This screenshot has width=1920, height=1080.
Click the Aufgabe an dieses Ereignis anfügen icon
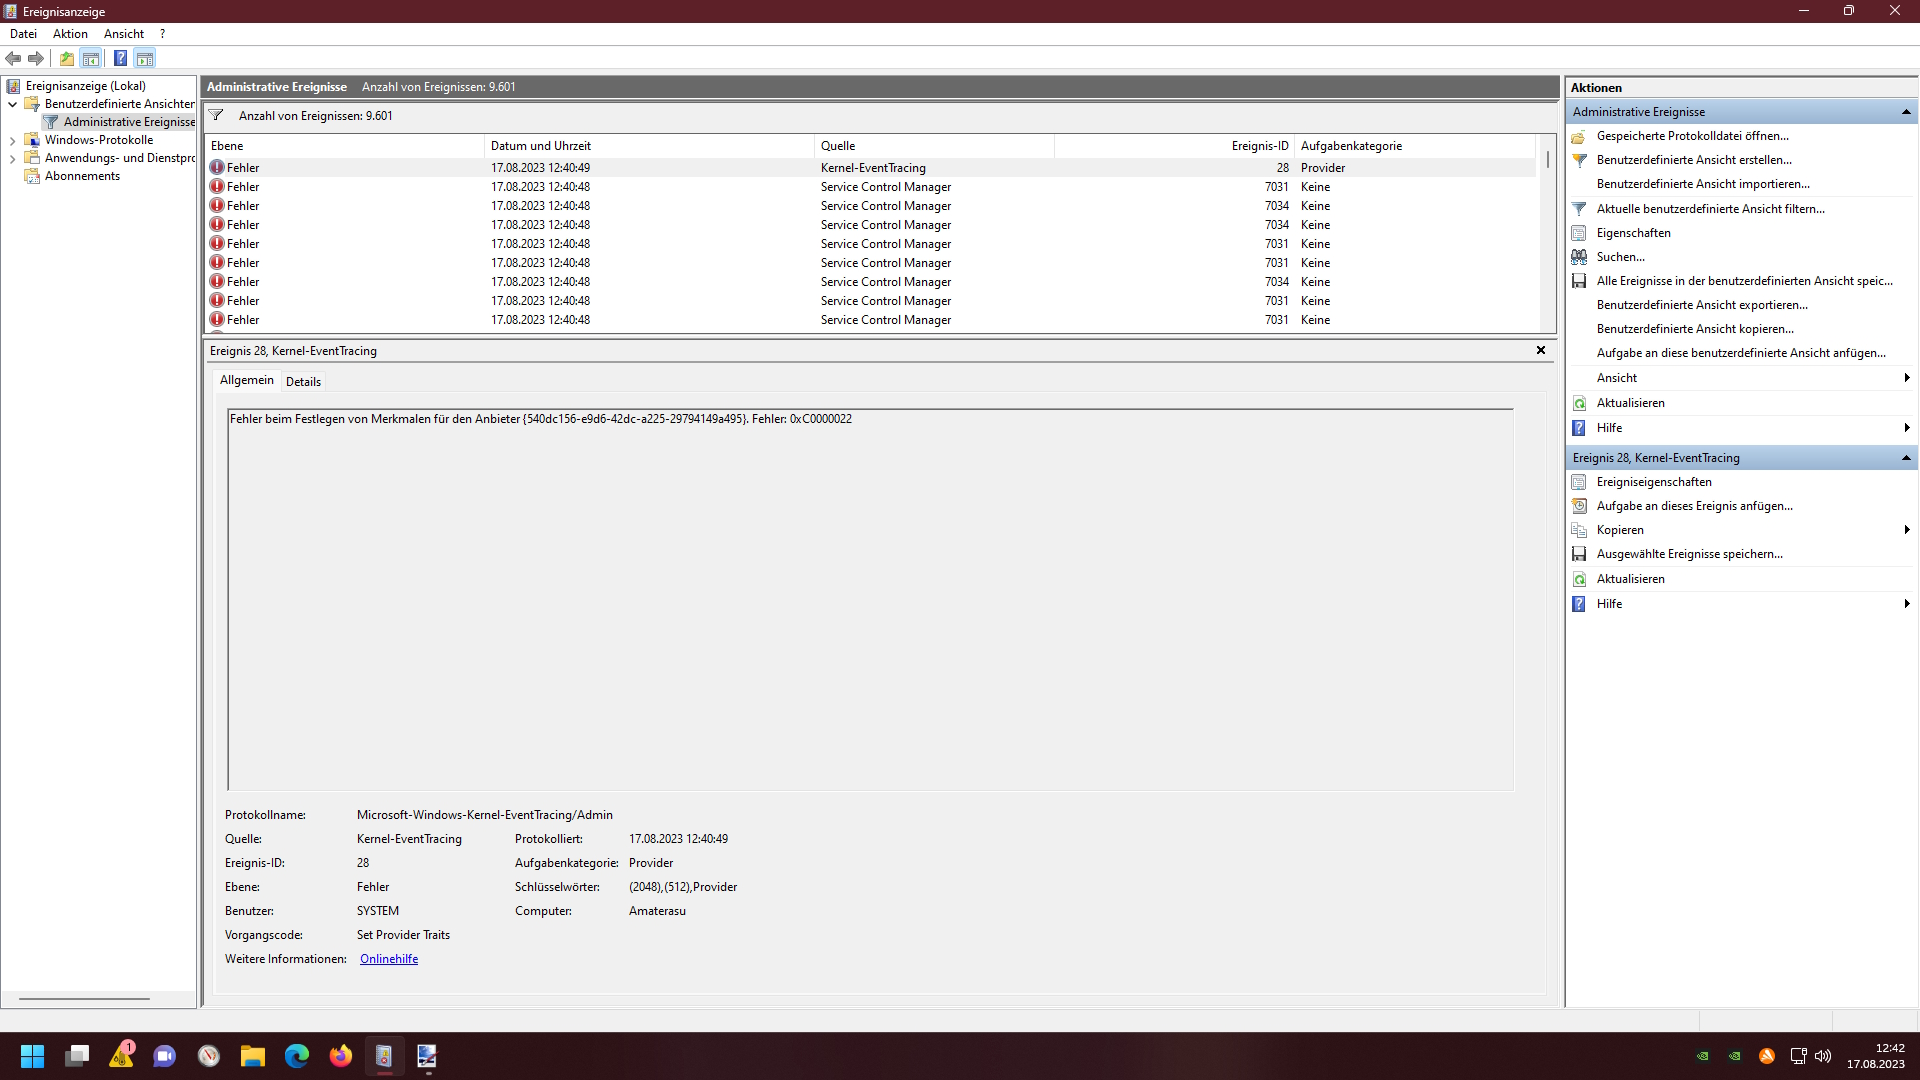(x=1579, y=506)
